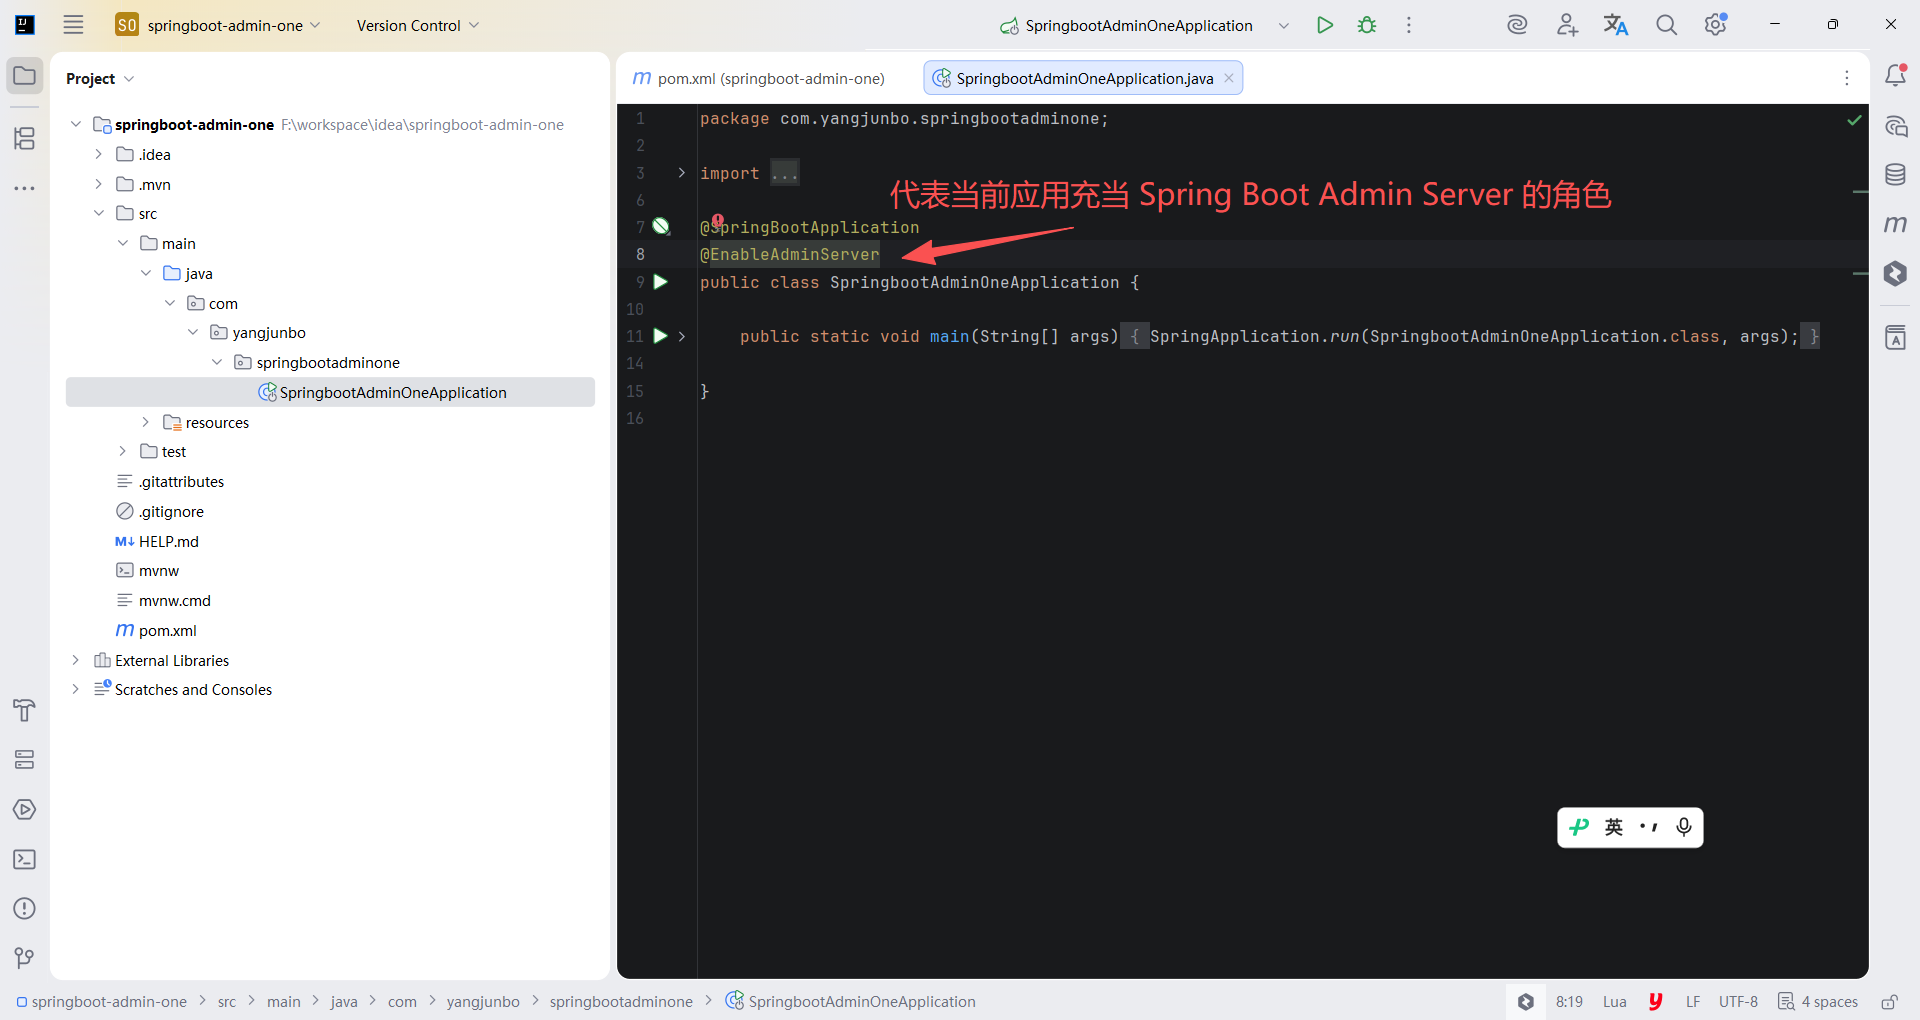Image resolution: width=1920 pixels, height=1020 pixels.
Task: Click the cursor position 8:19 indicator
Action: [1569, 1002]
